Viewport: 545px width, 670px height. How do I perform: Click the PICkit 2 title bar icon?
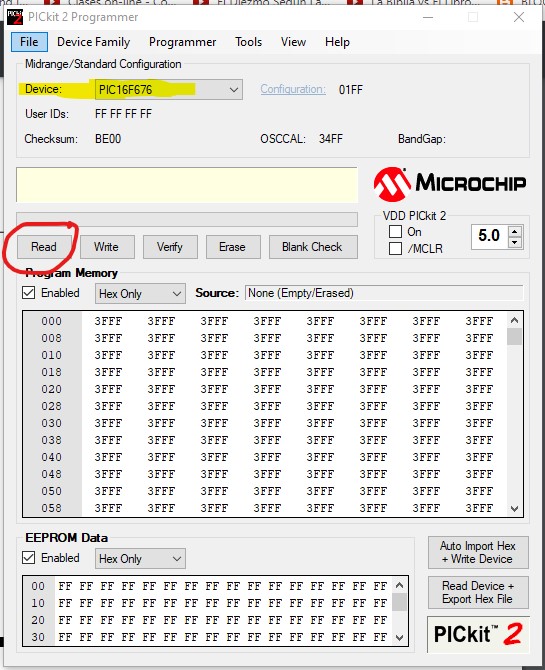(15, 17)
